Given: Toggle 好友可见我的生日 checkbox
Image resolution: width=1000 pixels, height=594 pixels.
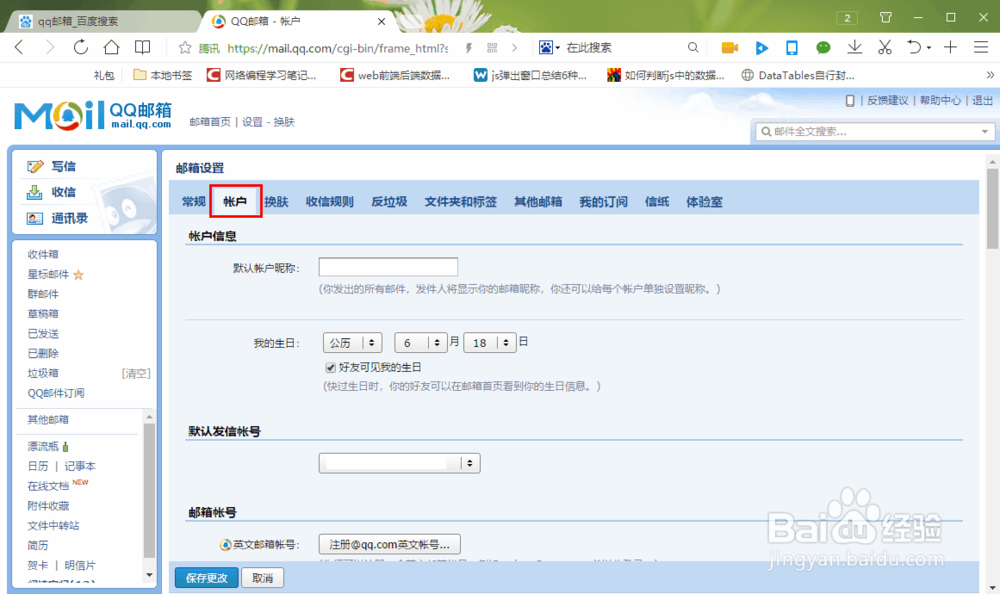Looking at the screenshot, I should click(330, 368).
